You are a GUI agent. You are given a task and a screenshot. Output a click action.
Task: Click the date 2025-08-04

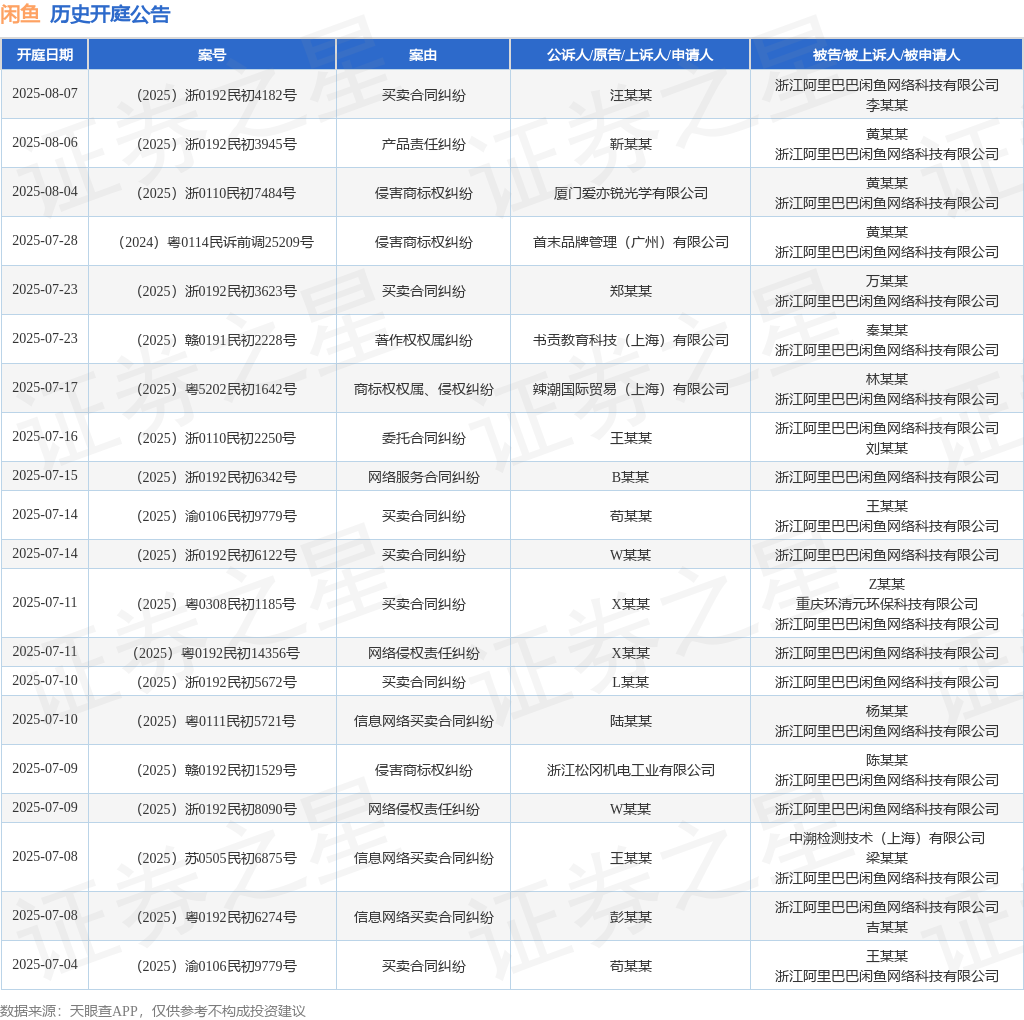click(45, 191)
